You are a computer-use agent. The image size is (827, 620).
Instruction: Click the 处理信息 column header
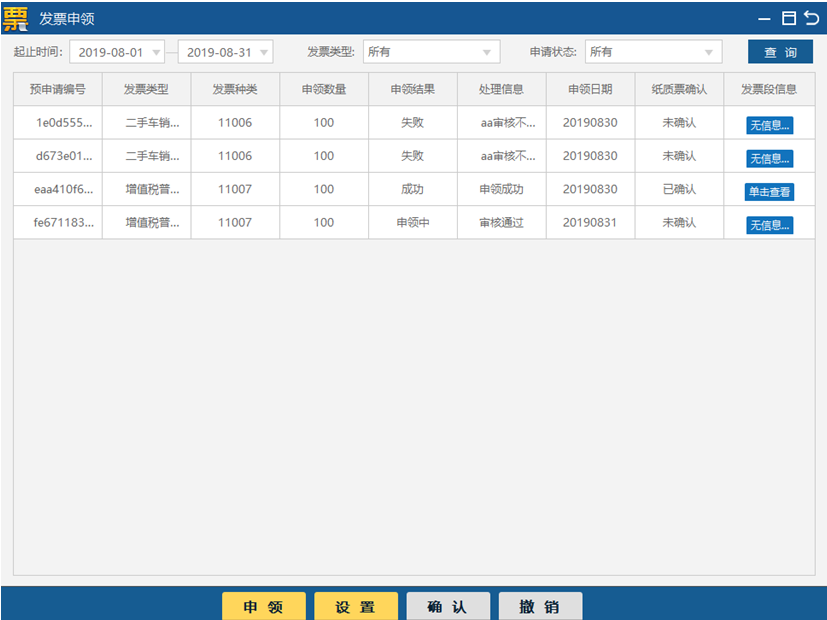coord(502,89)
